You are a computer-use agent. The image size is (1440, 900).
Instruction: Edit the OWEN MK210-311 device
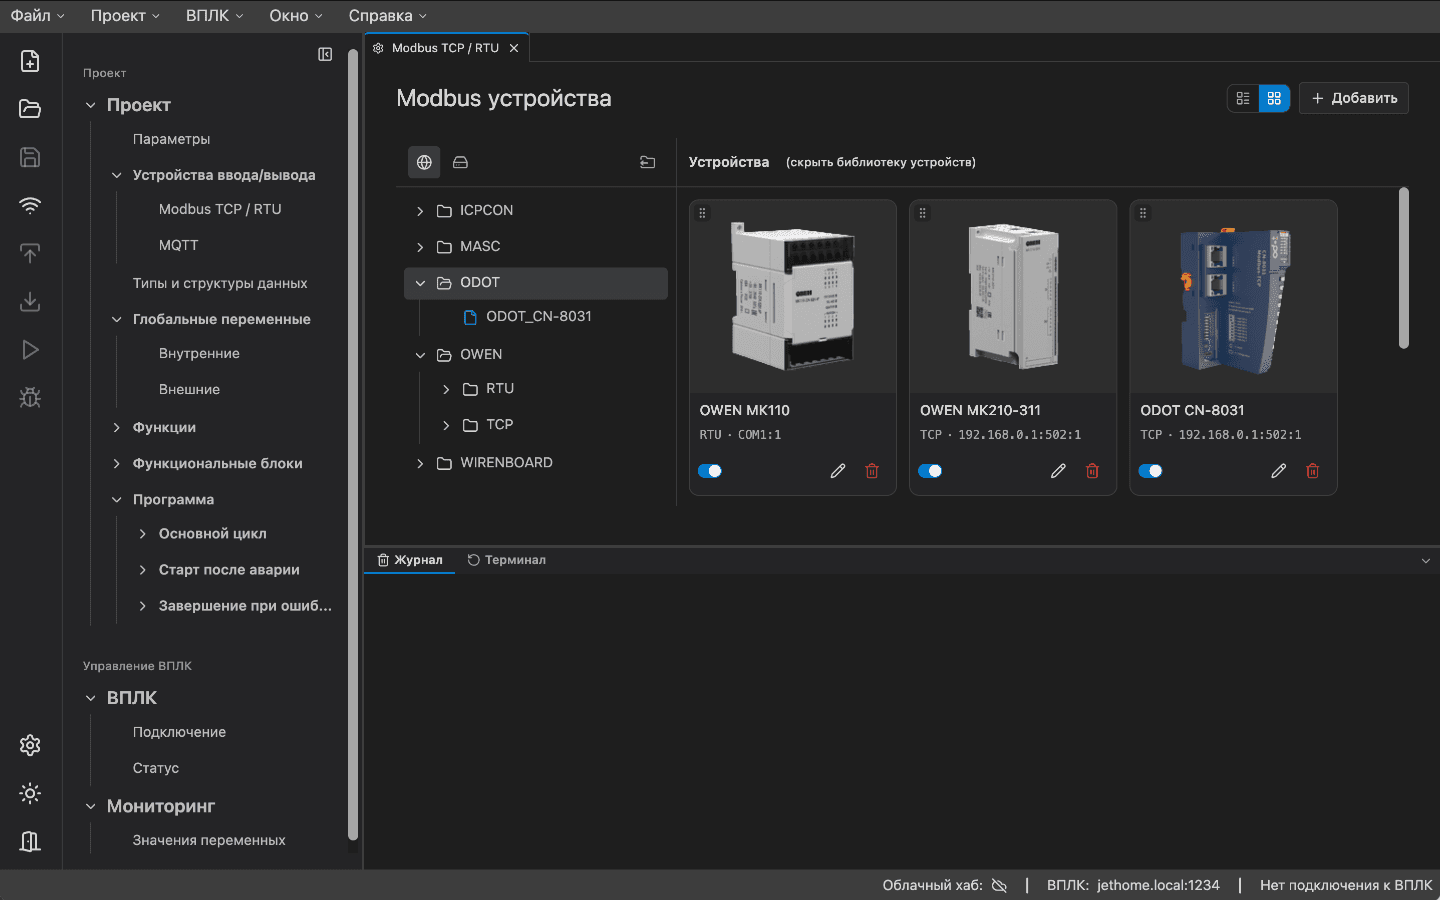coord(1058,471)
